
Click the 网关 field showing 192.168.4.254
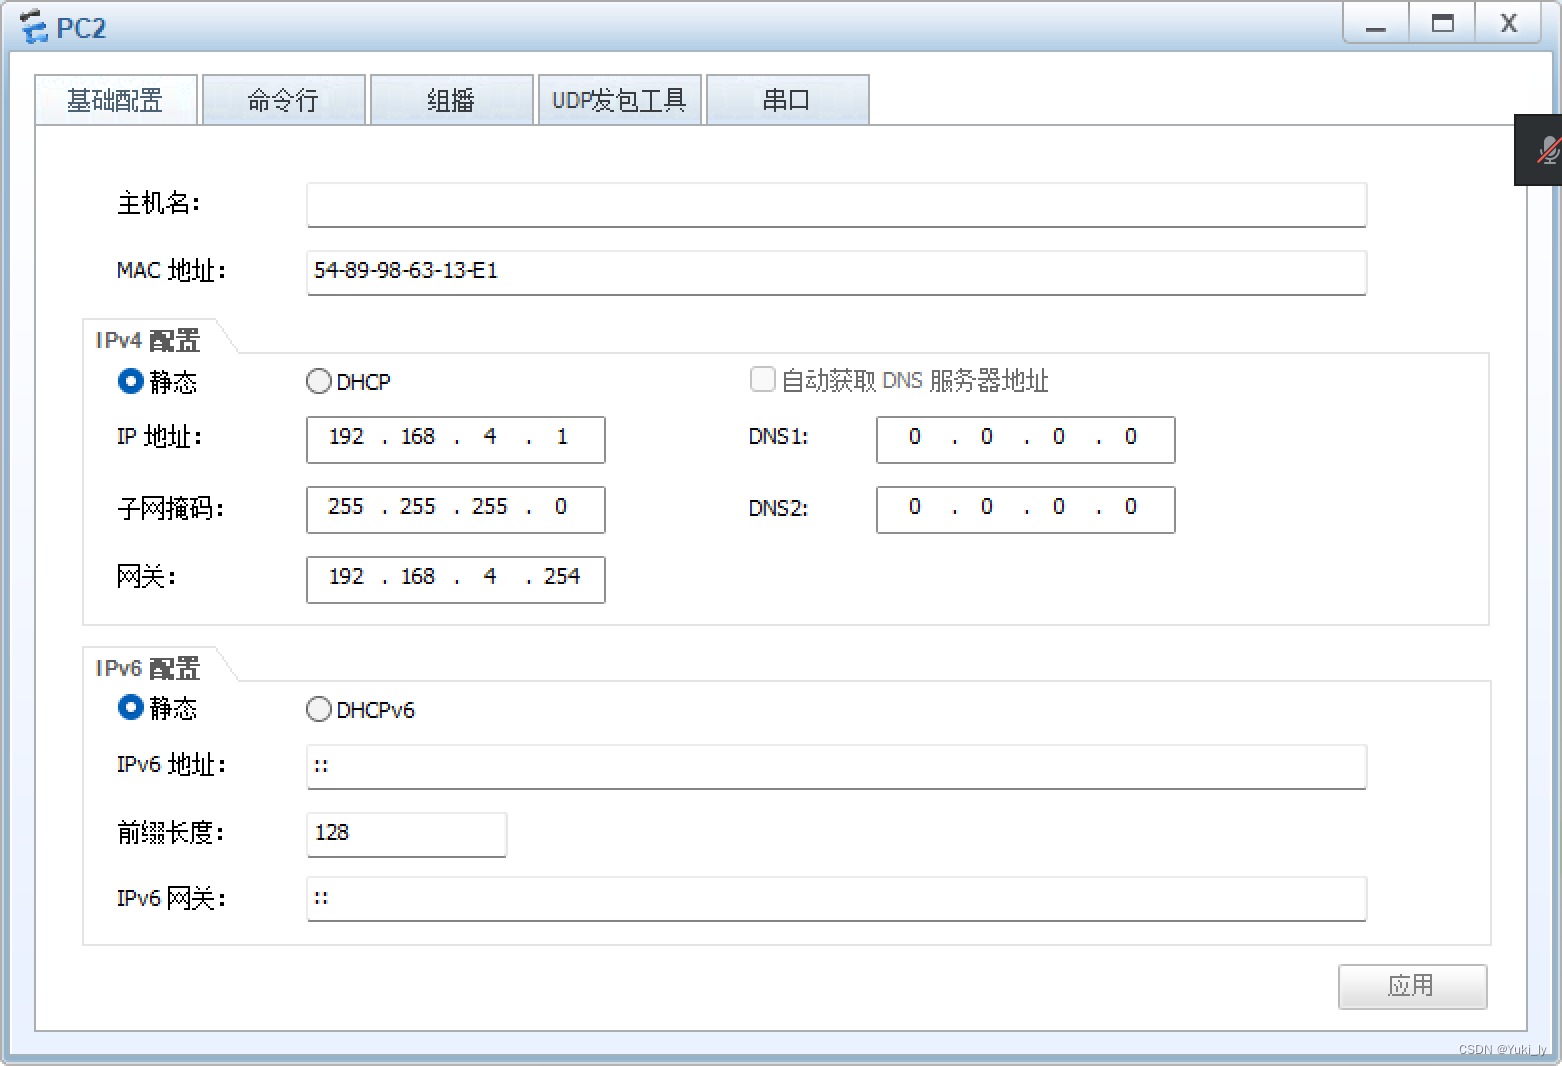455,579
